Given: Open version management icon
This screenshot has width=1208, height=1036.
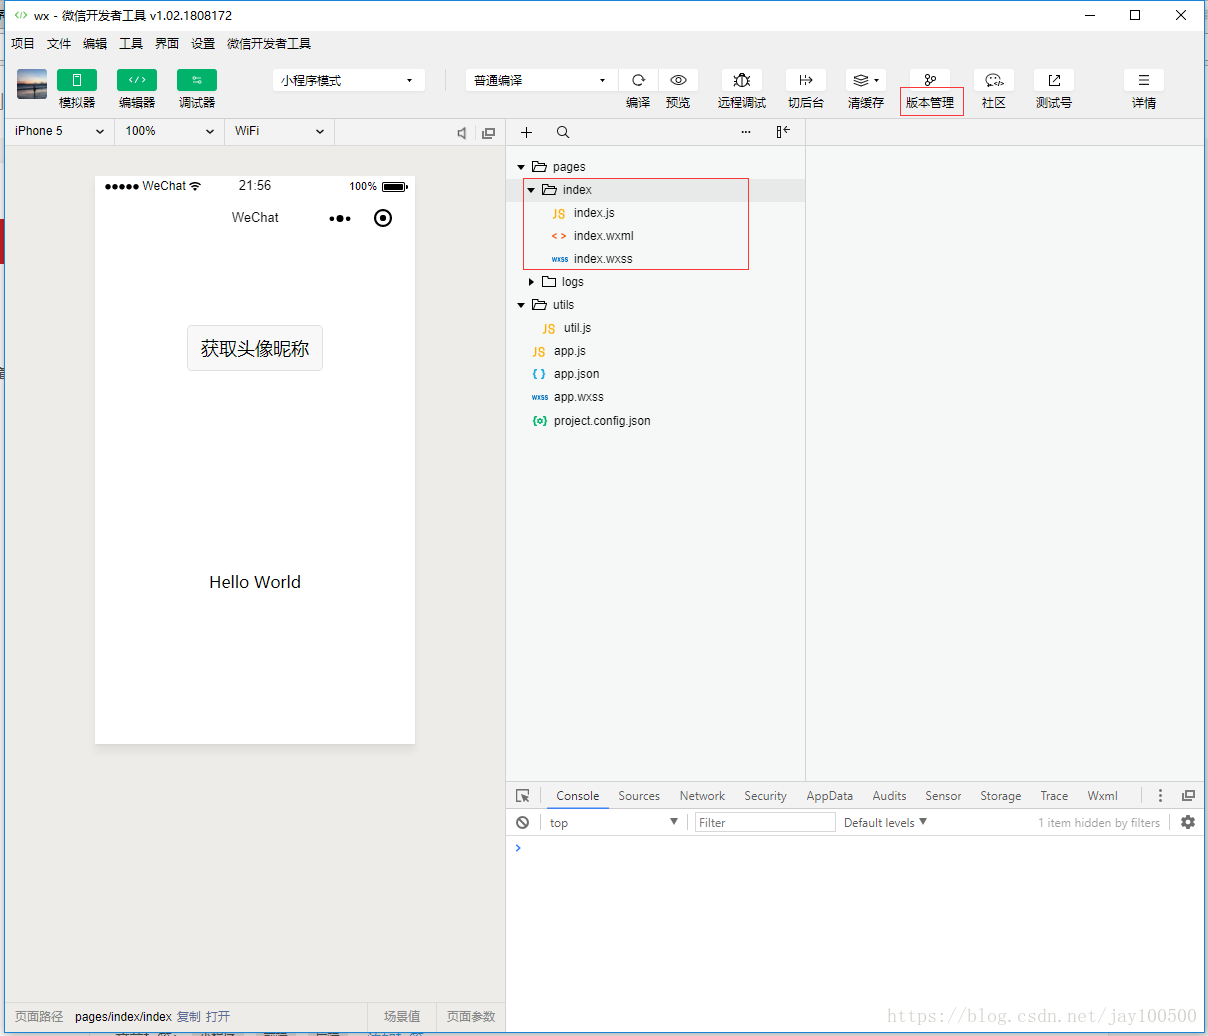Looking at the screenshot, I should click(930, 80).
